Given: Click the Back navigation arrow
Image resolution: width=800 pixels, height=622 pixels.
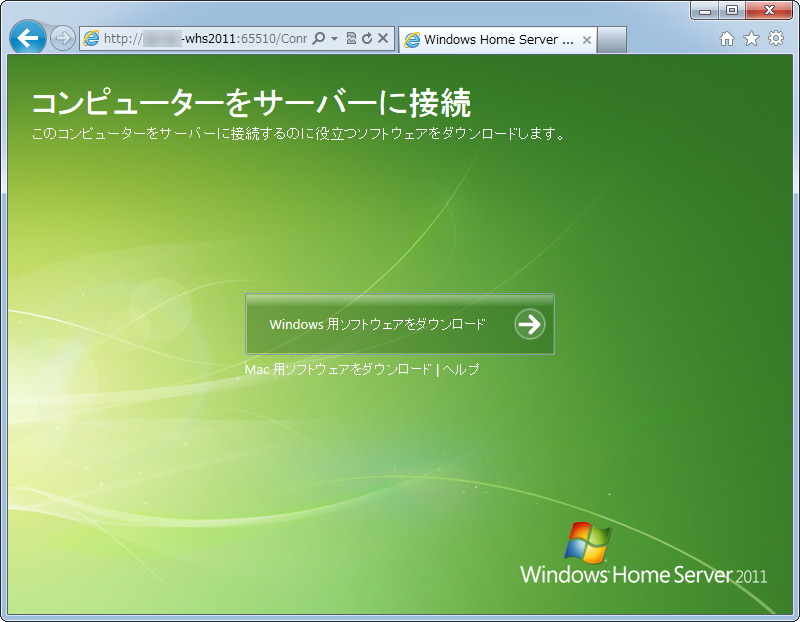Looking at the screenshot, I should pos(27,38).
